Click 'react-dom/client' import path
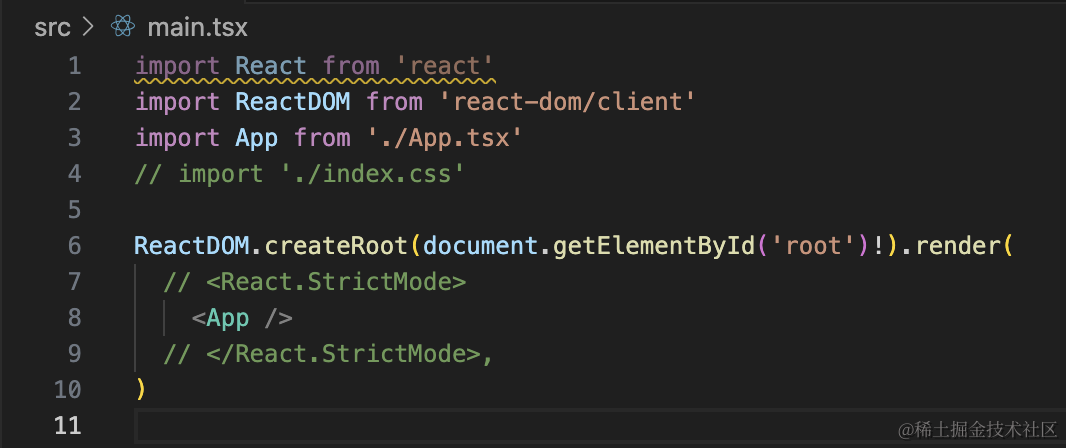Image resolution: width=1066 pixels, height=448 pixels. [x=566, y=103]
